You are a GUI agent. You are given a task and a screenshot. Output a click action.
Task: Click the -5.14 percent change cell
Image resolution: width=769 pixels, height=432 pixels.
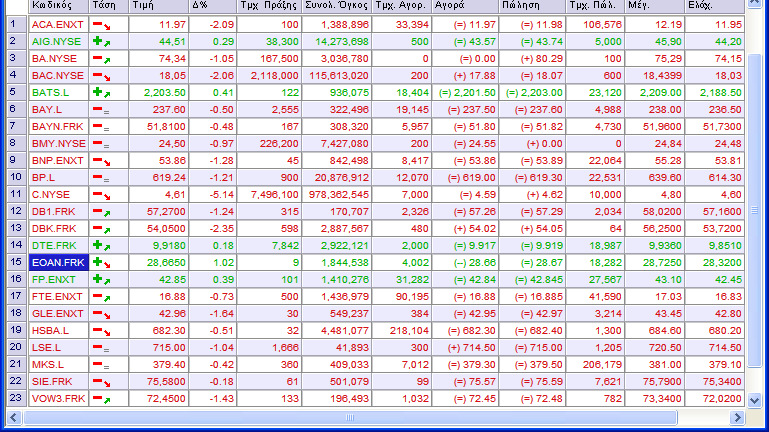213,195
